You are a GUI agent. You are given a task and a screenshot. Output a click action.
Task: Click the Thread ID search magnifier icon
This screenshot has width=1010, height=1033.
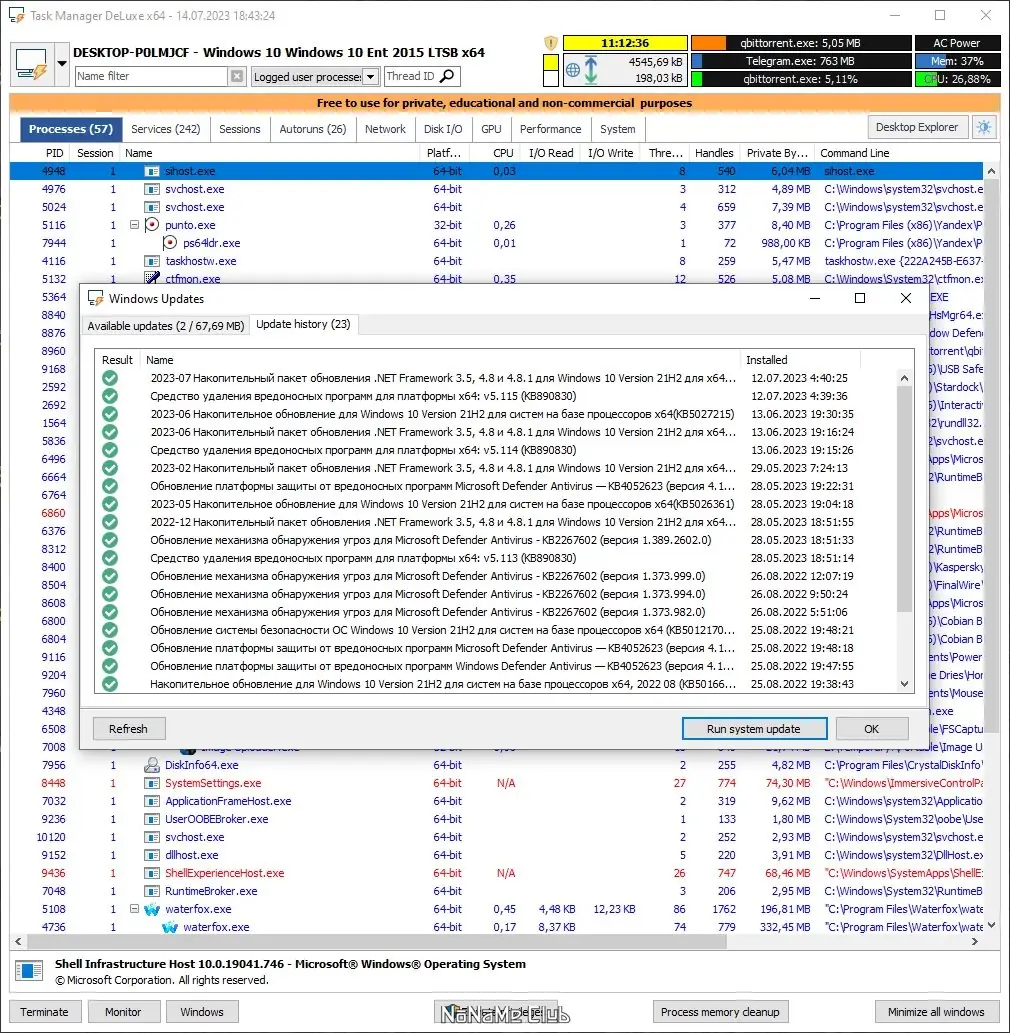447,76
